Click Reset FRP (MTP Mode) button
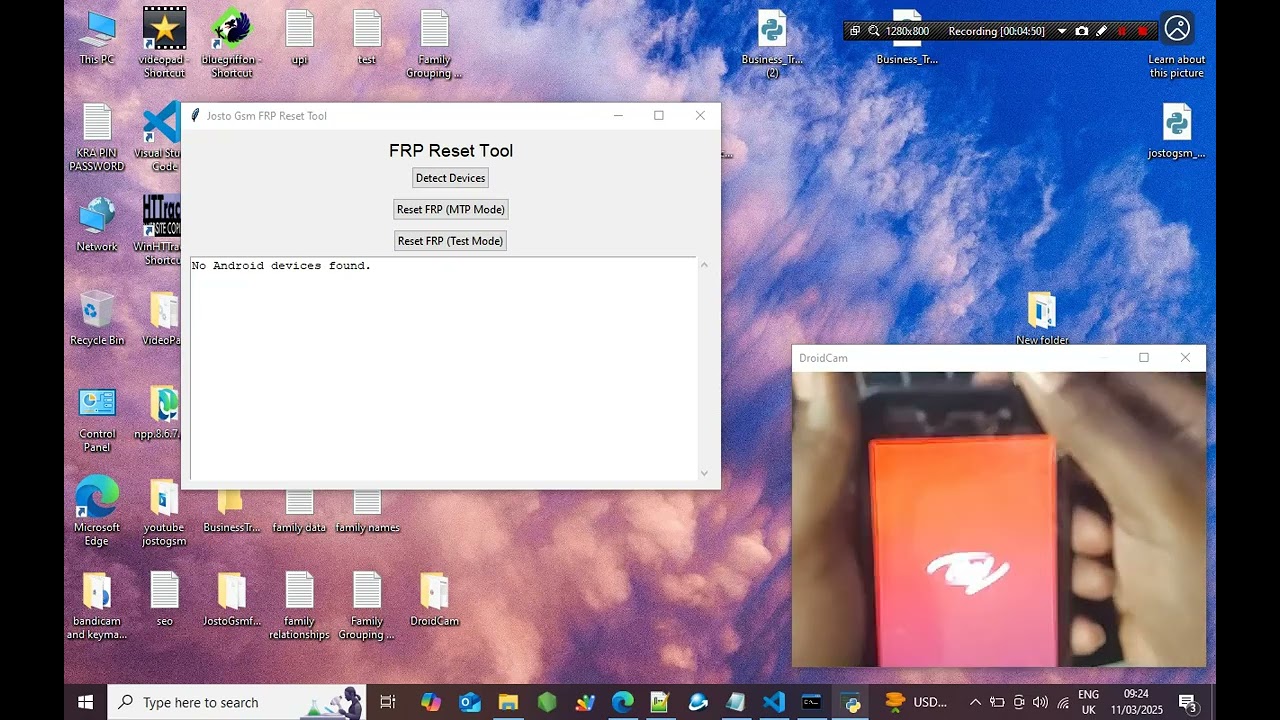 coord(450,209)
